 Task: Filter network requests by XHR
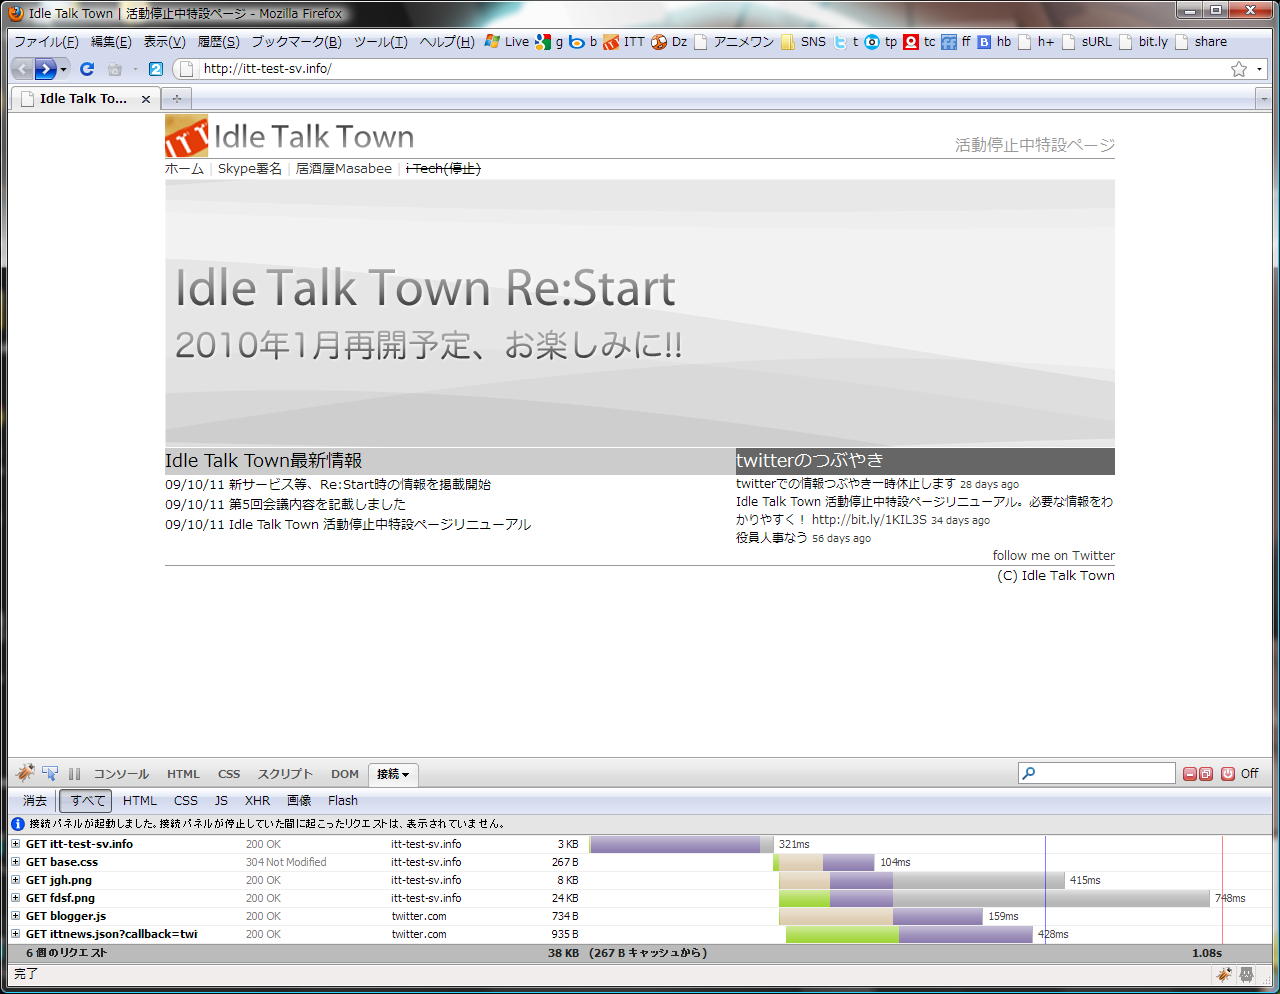pos(258,801)
